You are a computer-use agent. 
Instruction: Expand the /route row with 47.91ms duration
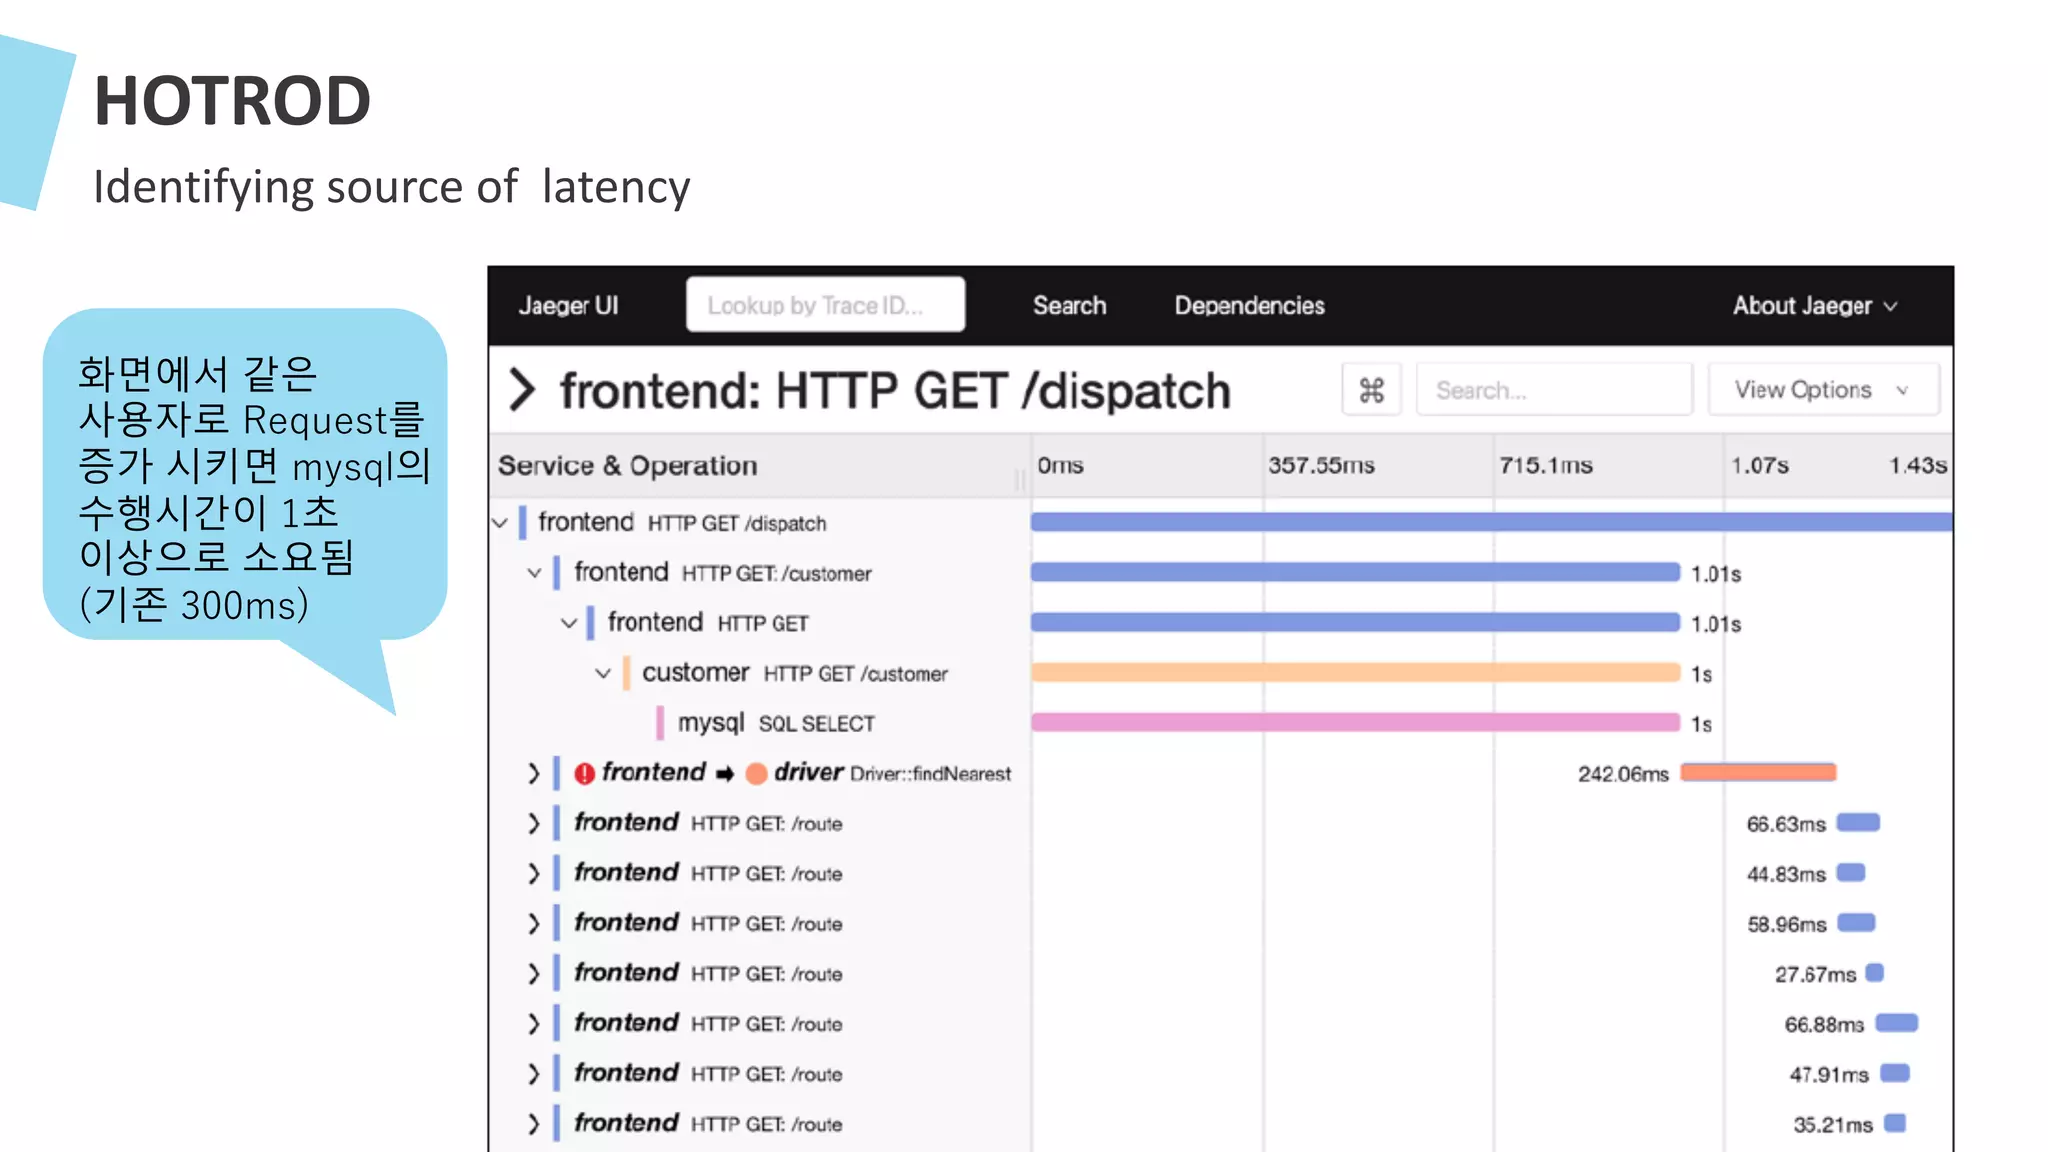(534, 1074)
